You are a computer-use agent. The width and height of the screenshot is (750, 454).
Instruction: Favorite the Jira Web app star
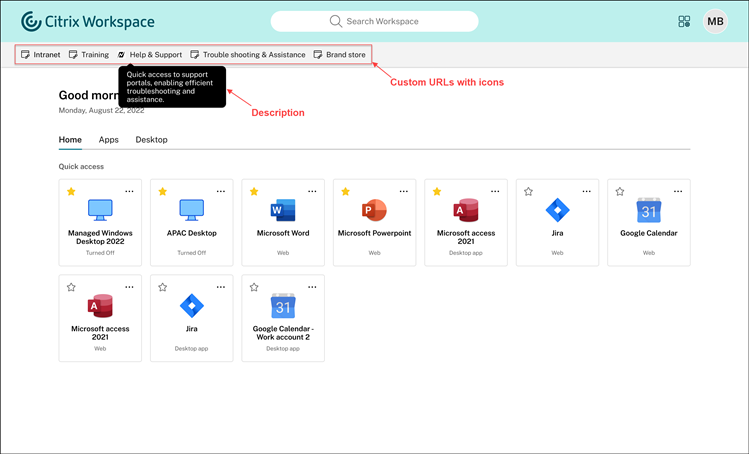(x=528, y=192)
